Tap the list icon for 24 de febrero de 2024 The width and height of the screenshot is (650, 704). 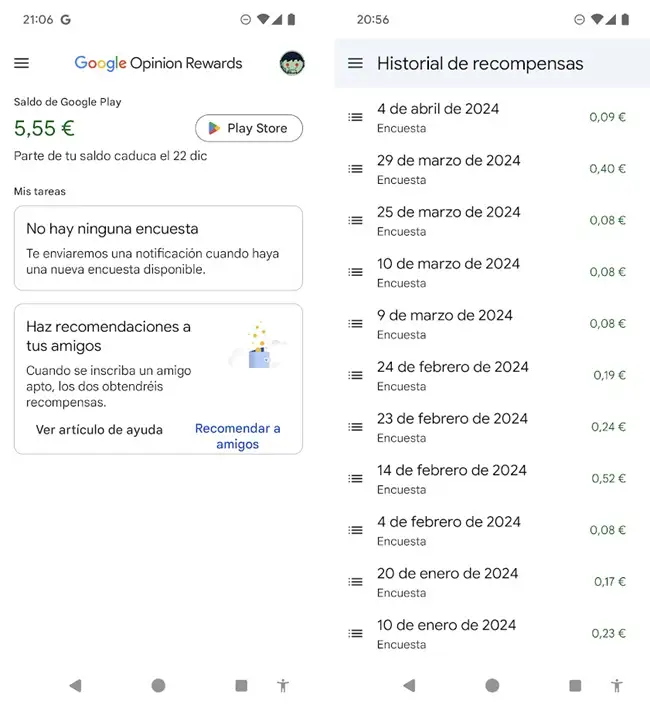tap(355, 375)
